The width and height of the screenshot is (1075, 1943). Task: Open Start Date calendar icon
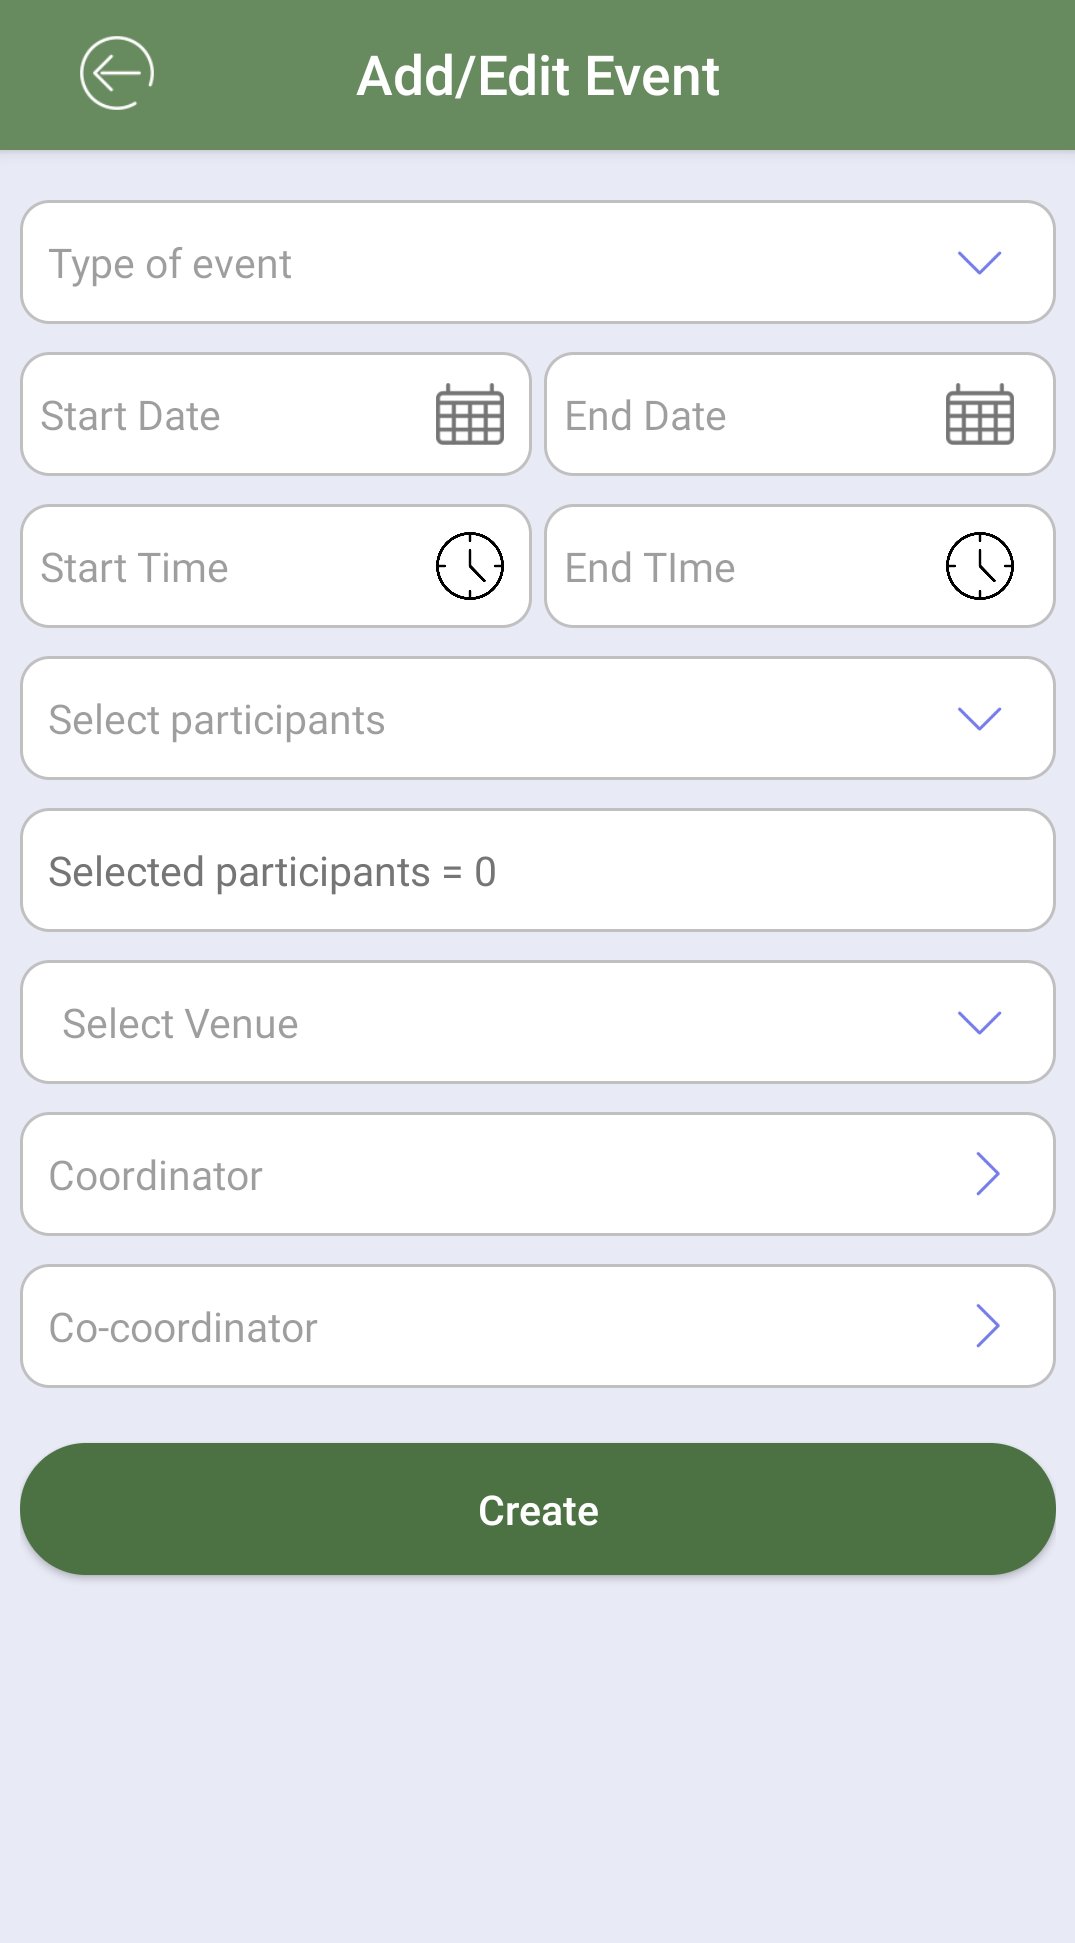click(x=469, y=414)
